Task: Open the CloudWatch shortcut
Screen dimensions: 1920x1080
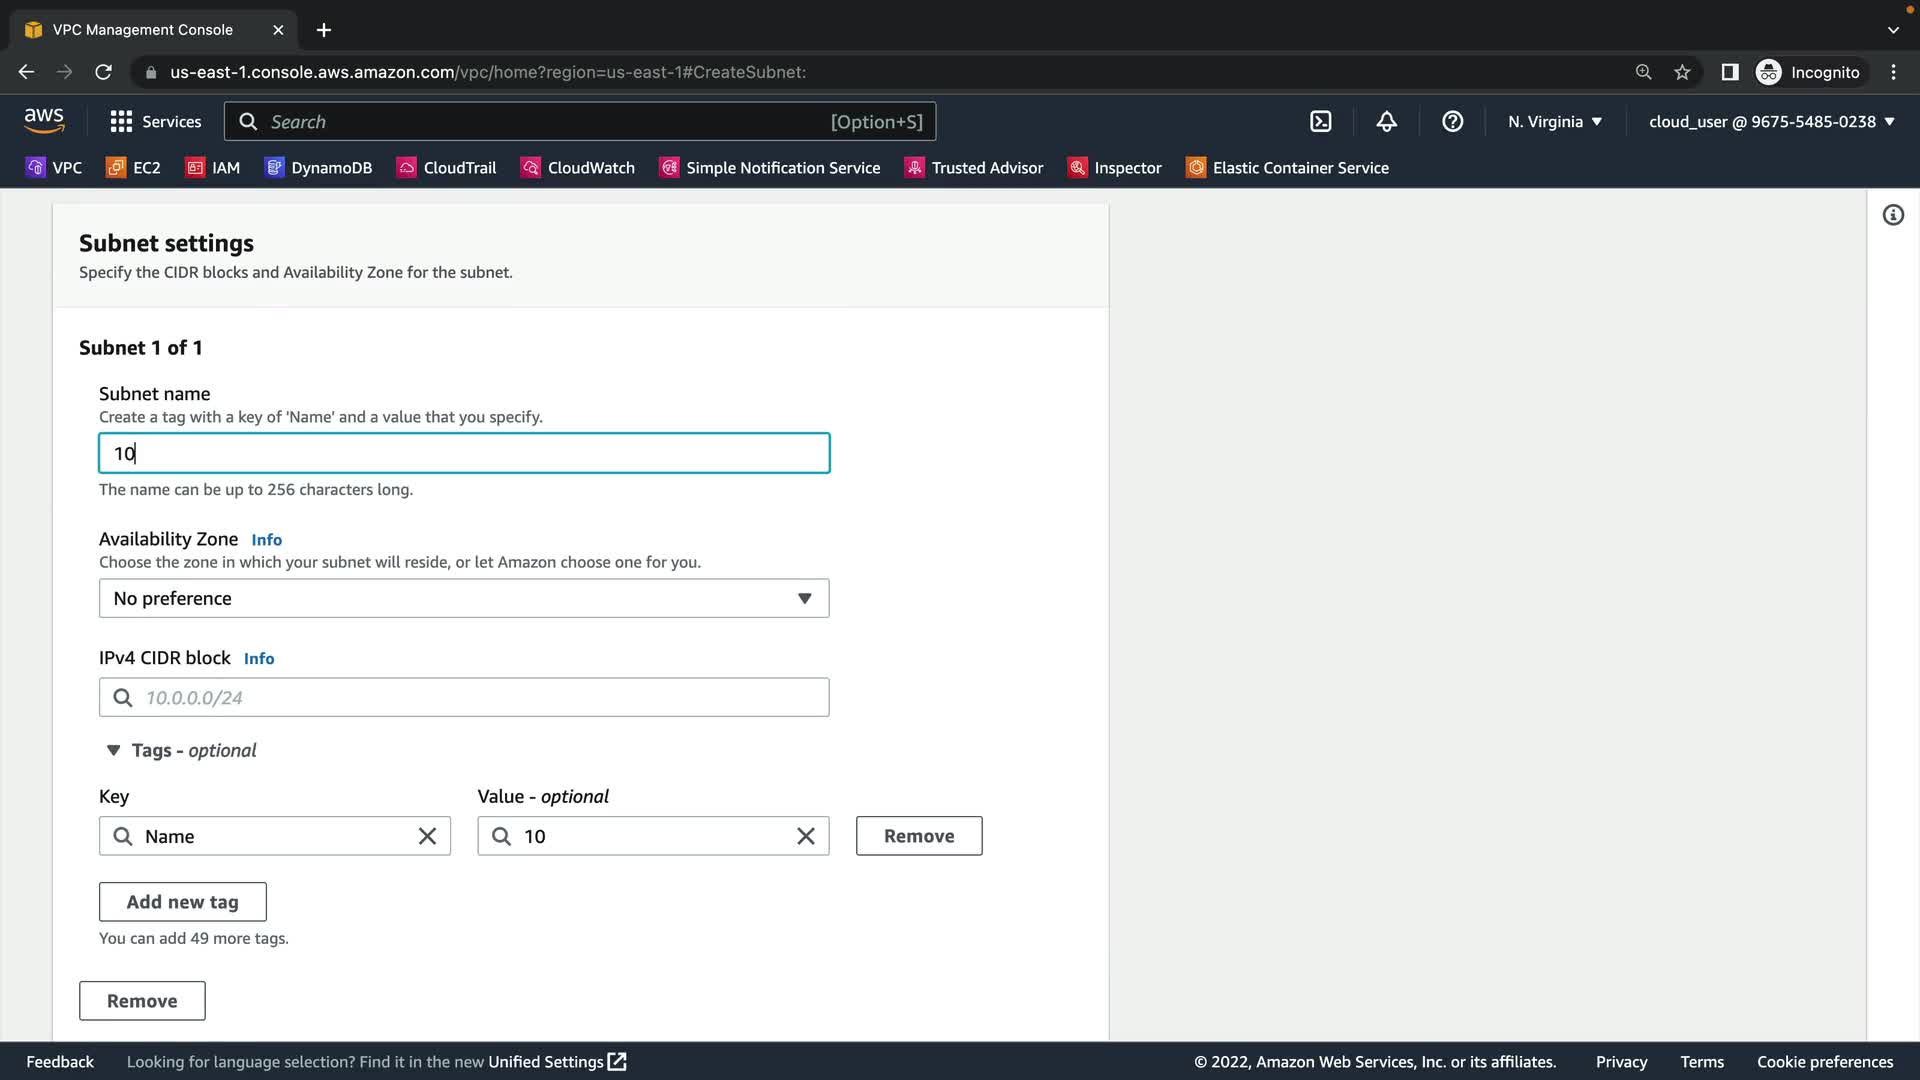Action: click(x=578, y=168)
